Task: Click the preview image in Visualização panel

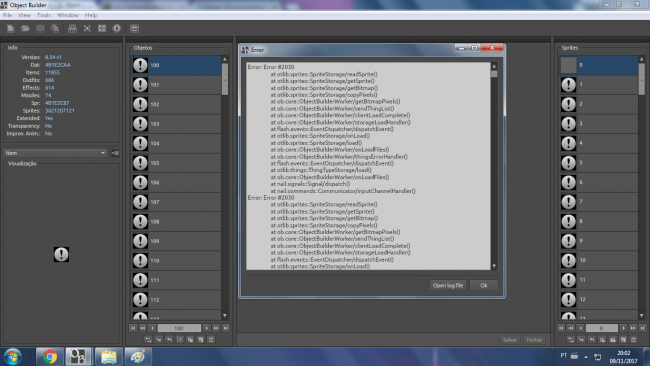Action: 61,254
